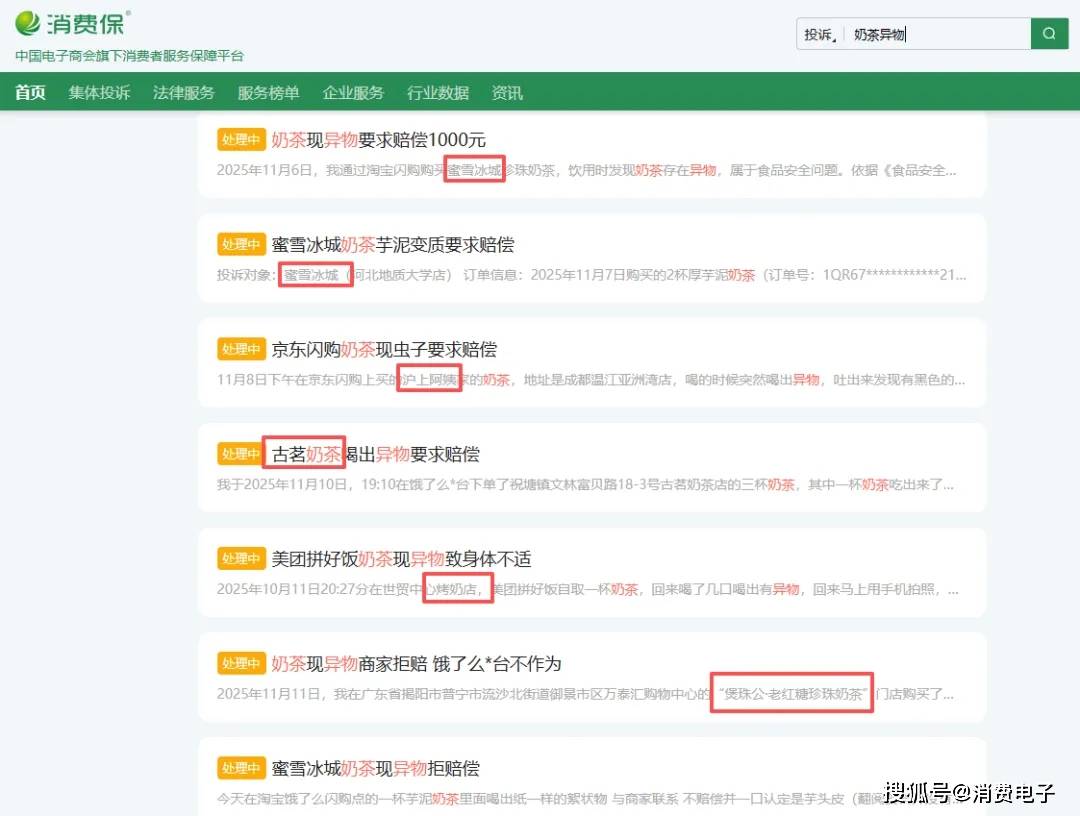Open the 企业服务 nav item
The image size is (1080, 816).
(353, 93)
